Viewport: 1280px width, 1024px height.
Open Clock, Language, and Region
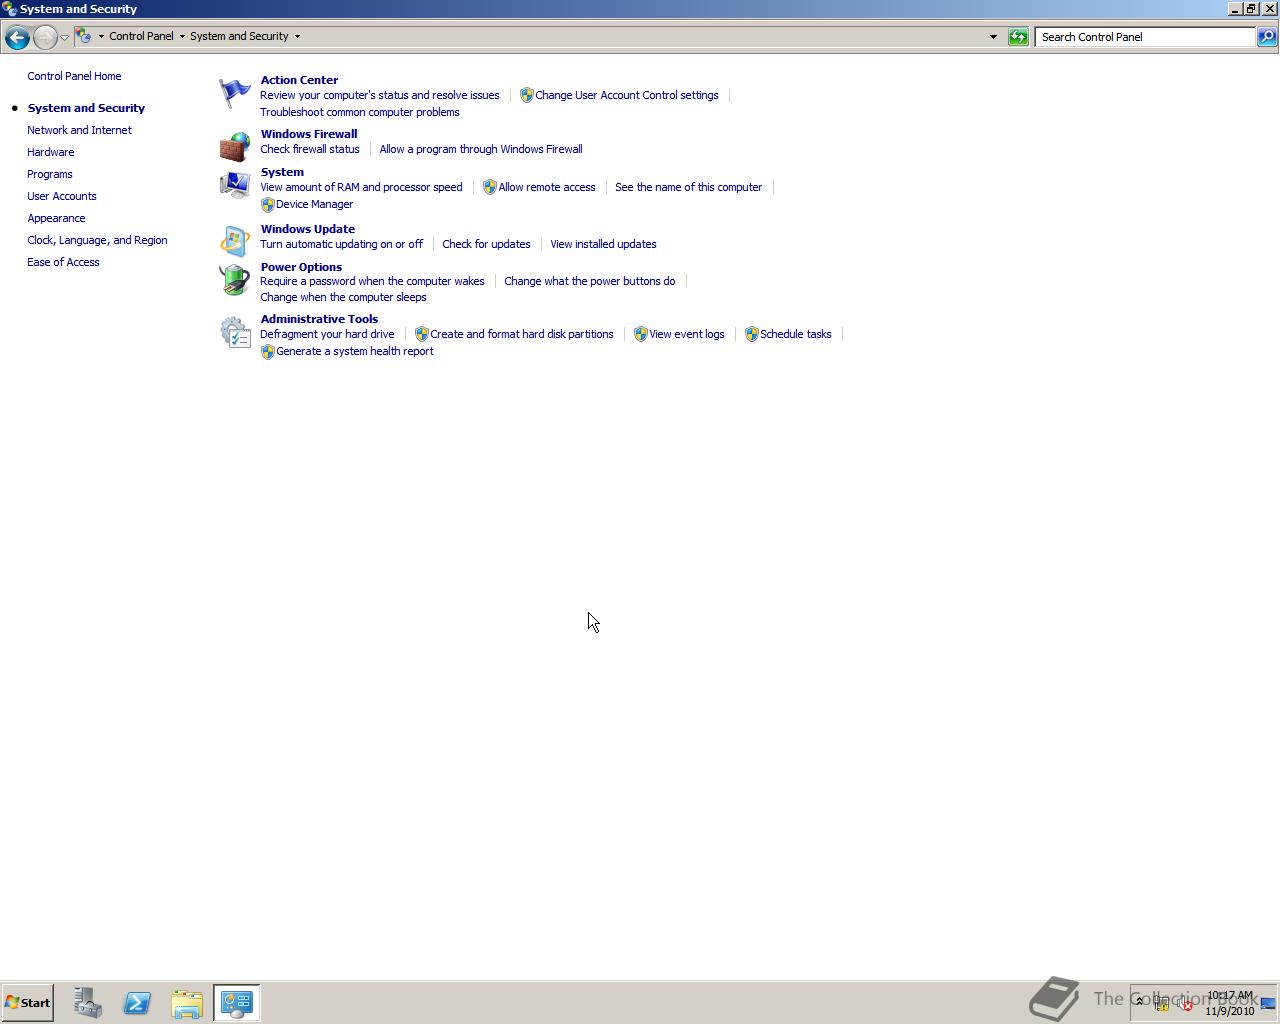(x=97, y=240)
